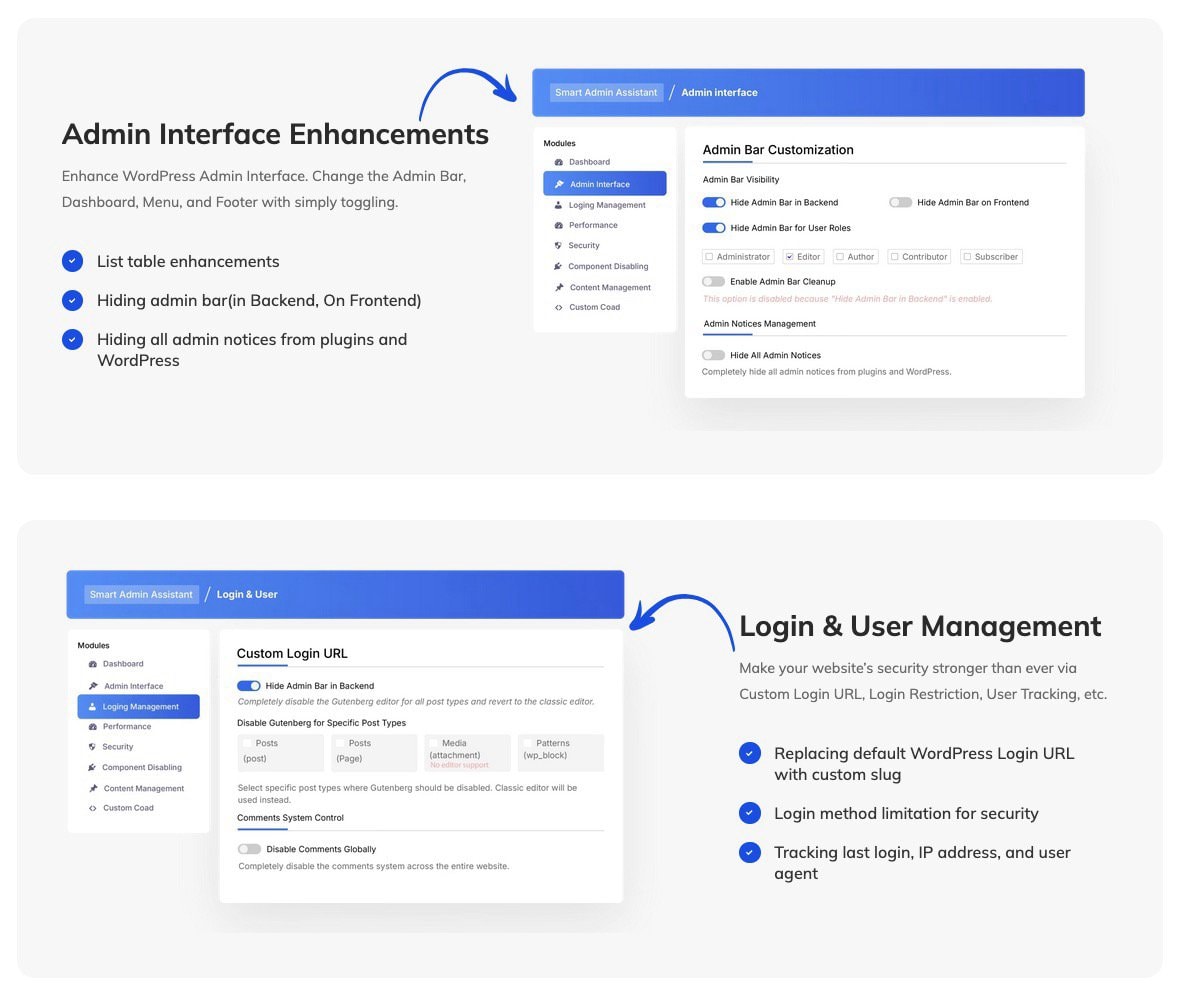Click Smart Admin Assistant breadcrumb in Login & User header
The height and width of the screenshot is (1001, 1192).
click(x=141, y=595)
